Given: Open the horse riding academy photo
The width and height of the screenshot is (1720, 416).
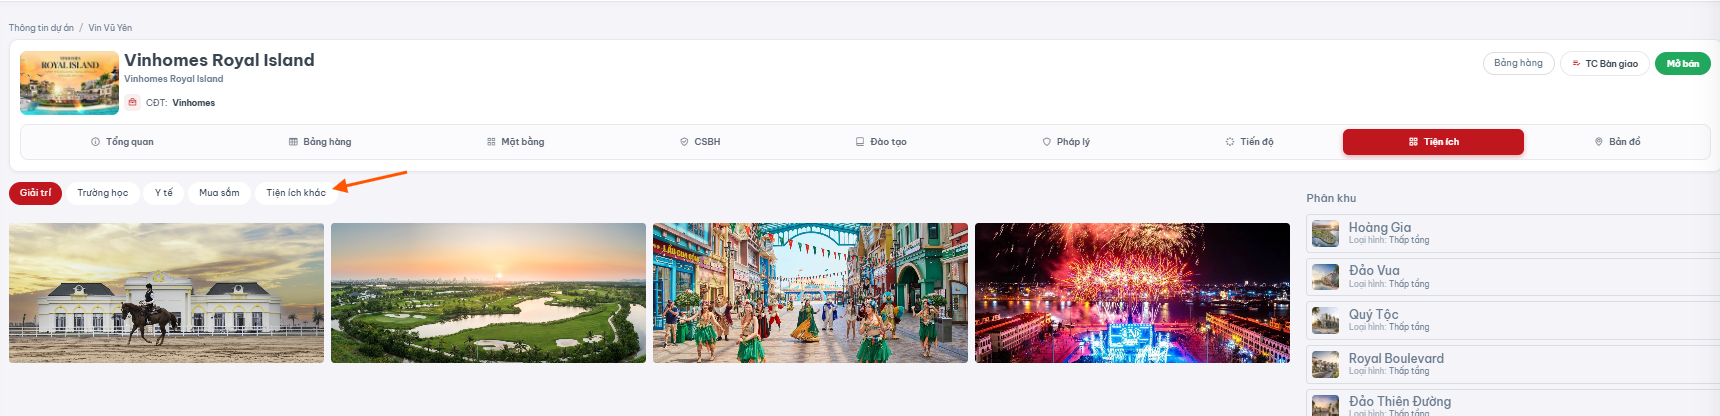Looking at the screenshot, I should pos(166,293).
